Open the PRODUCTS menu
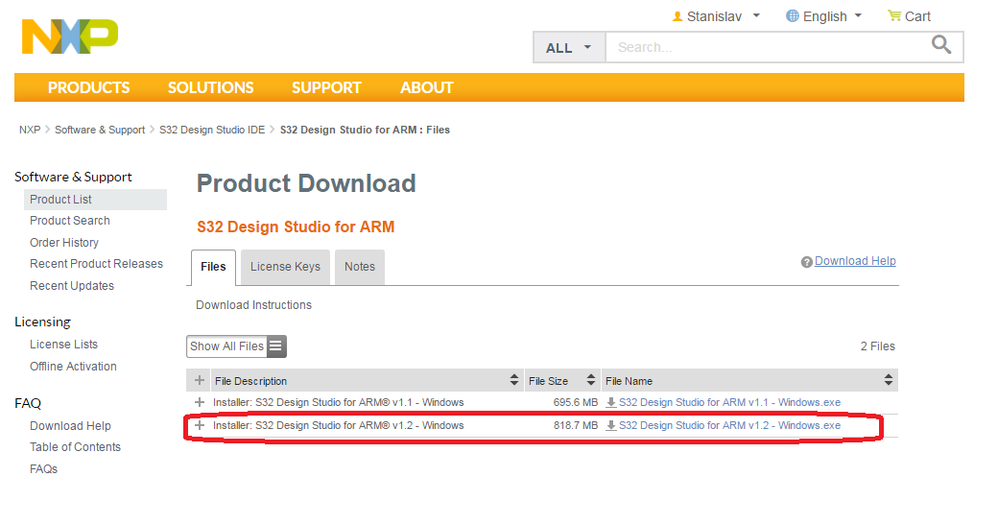 coord(88,87)
